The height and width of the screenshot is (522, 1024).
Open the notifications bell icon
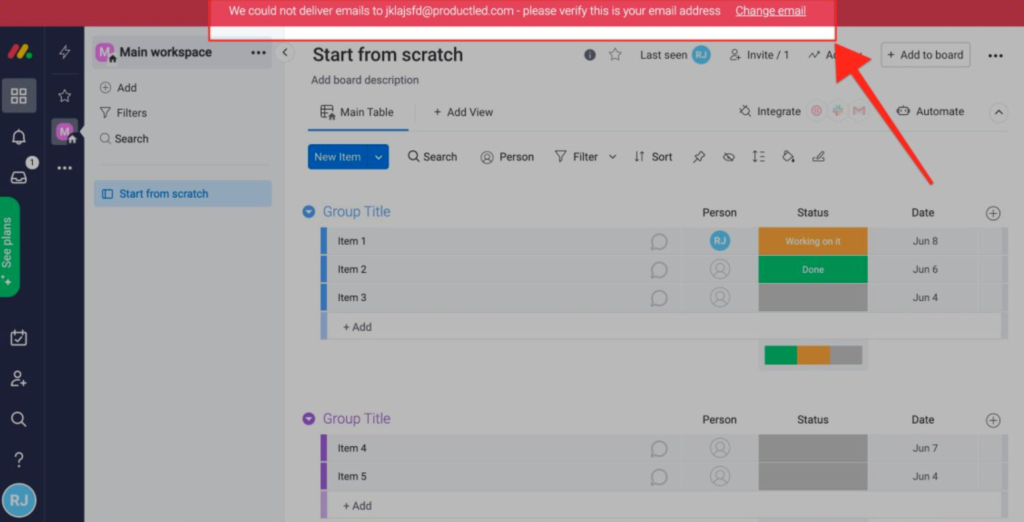click(x=18, y=137)
